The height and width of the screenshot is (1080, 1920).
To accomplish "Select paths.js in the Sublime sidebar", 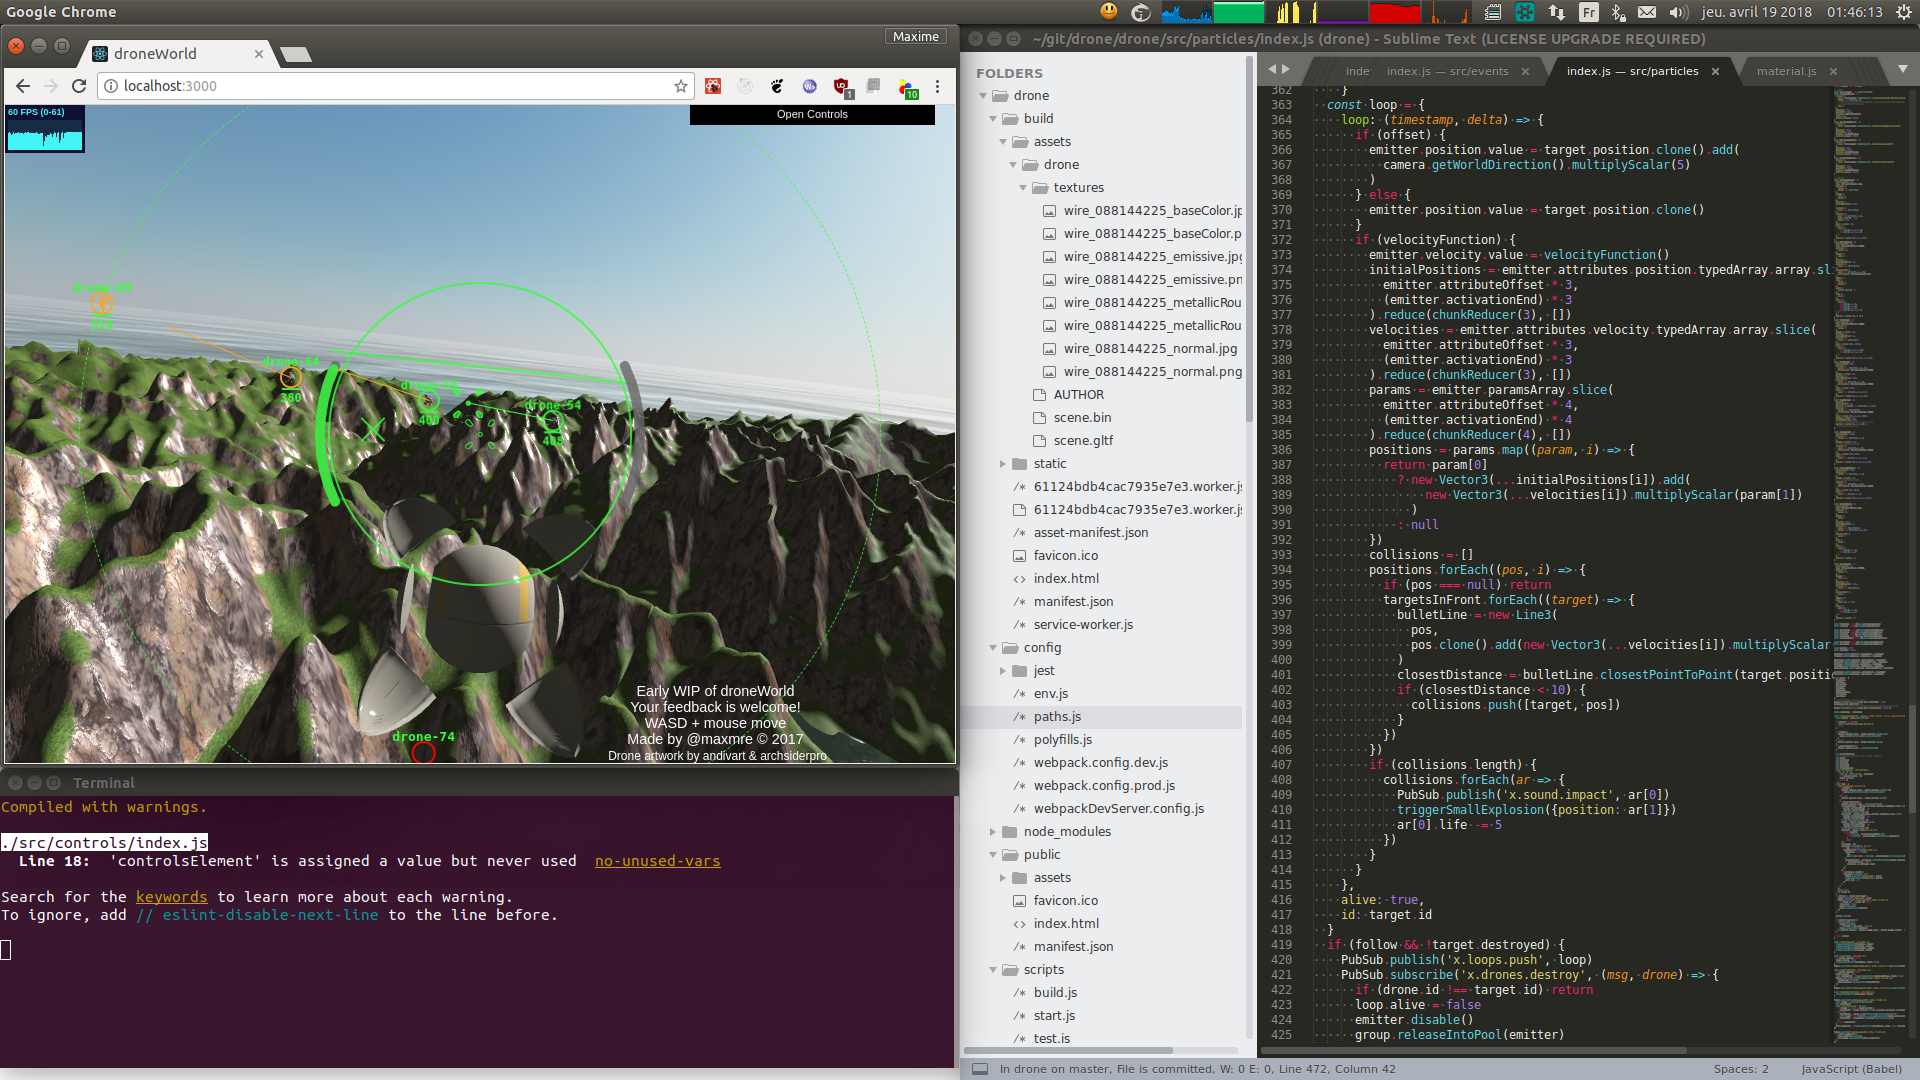I will point(1057,716).
